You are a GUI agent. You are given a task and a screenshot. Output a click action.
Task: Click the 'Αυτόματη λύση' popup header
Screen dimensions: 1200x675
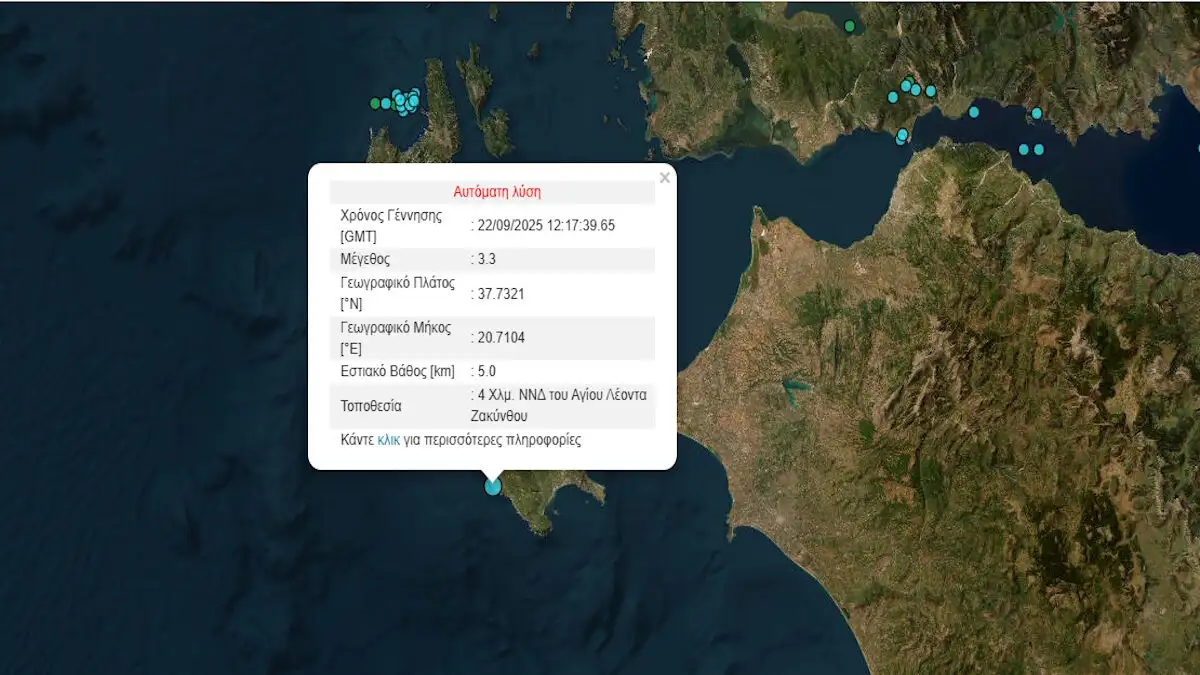[497, 192]
